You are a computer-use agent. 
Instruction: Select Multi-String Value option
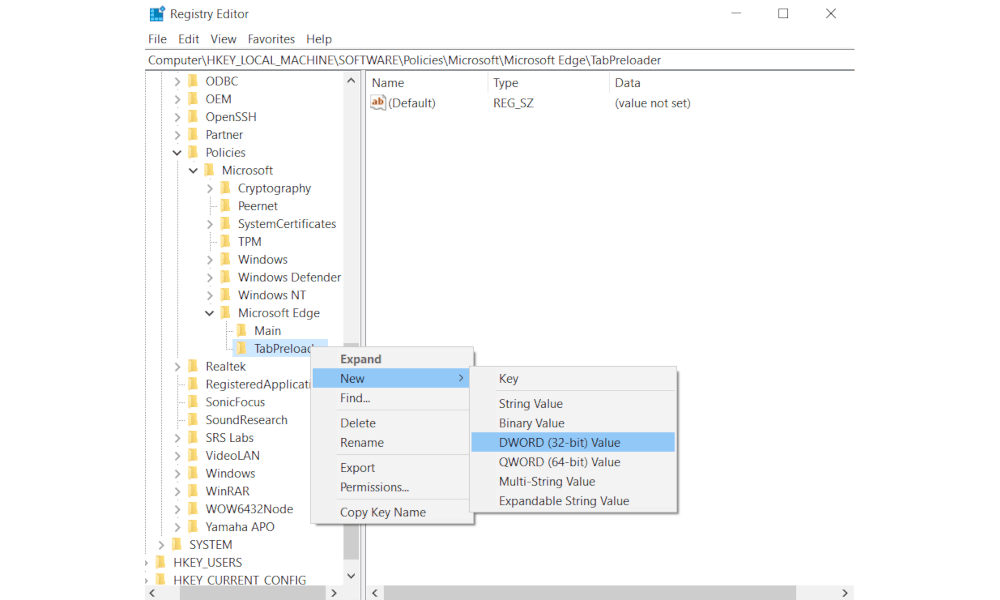click(573, 481)
